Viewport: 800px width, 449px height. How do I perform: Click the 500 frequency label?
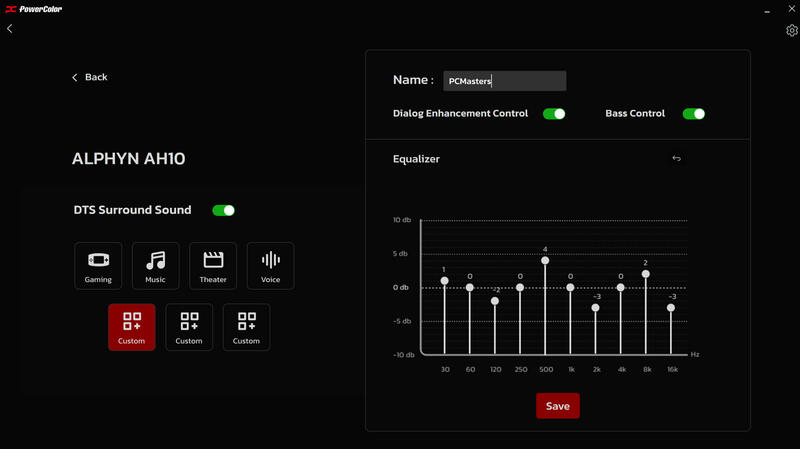(546, 369)
